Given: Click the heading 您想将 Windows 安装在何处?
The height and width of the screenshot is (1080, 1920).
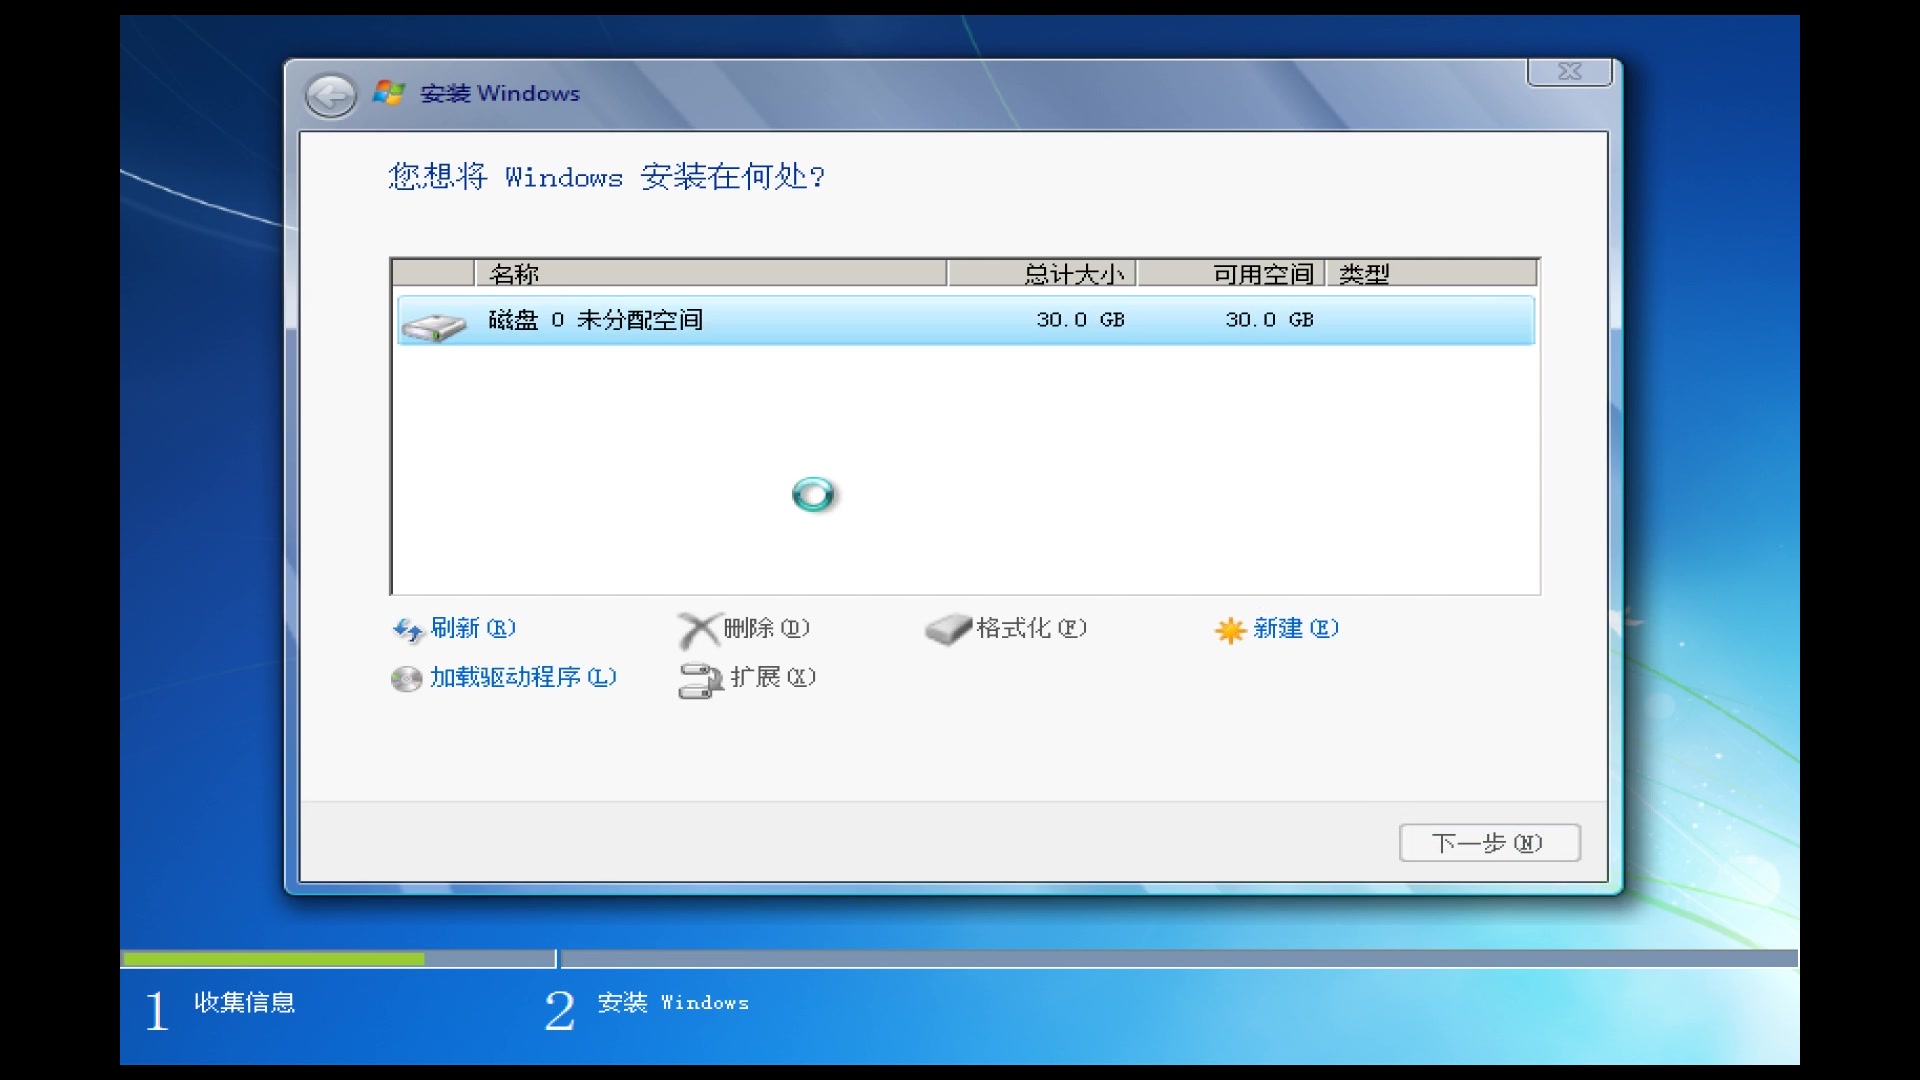Looking at the screenshot, I should click(607, 177).
